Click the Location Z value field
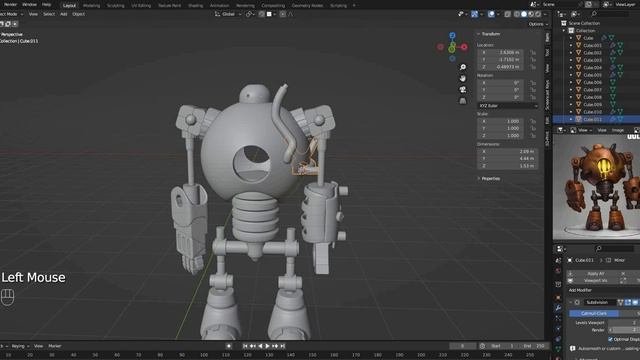 coord(500,67)
